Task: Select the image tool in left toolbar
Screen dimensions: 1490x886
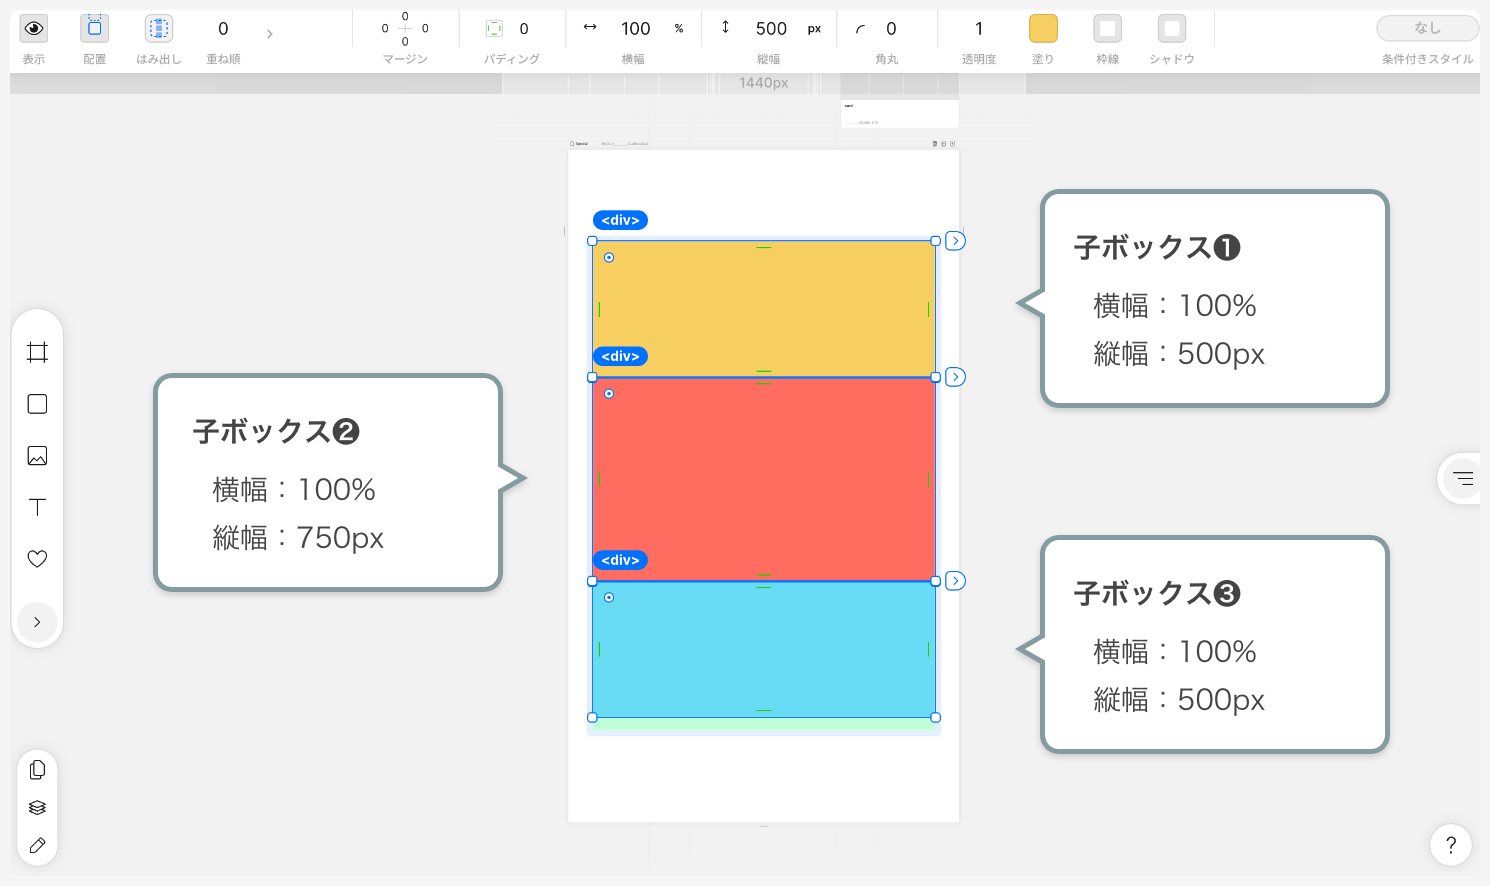Action: 37,456
